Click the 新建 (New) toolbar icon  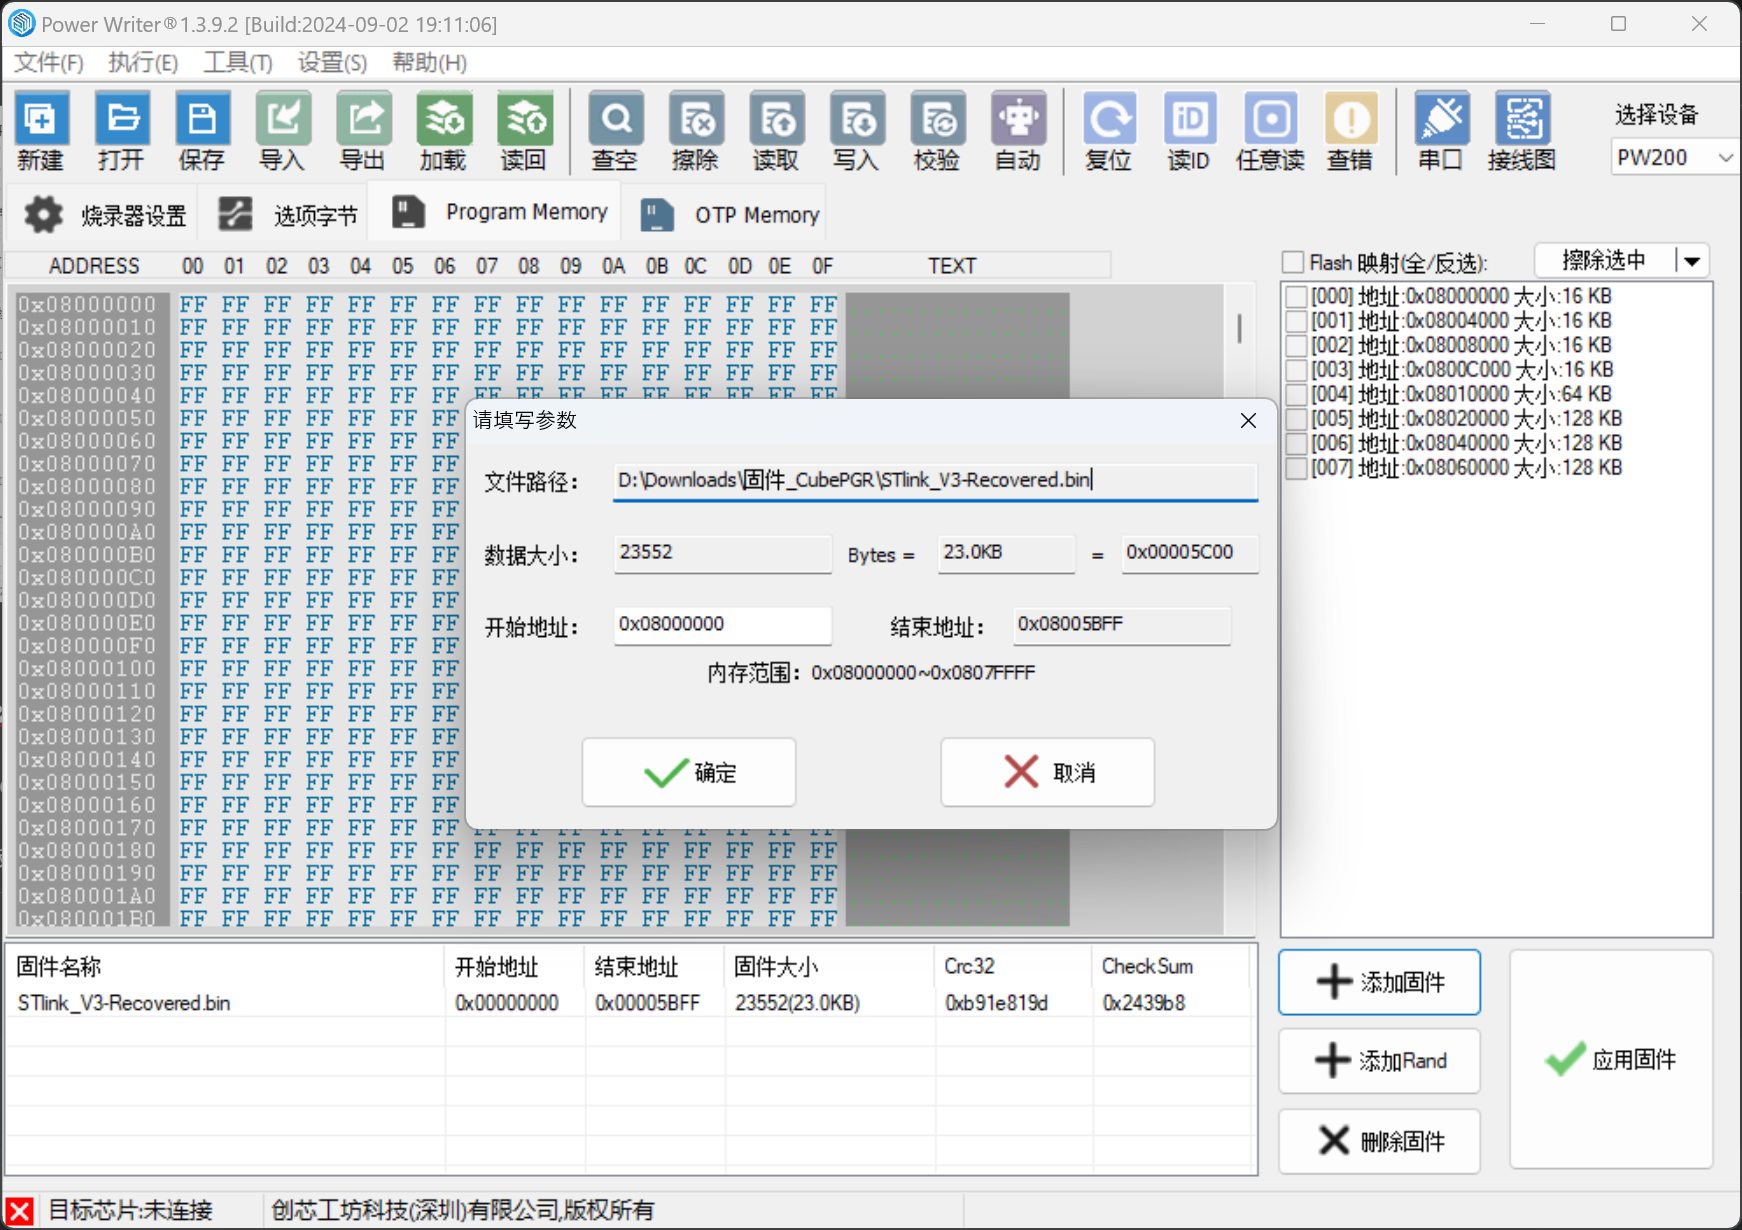pyautogui.click(x=40, y=131)
